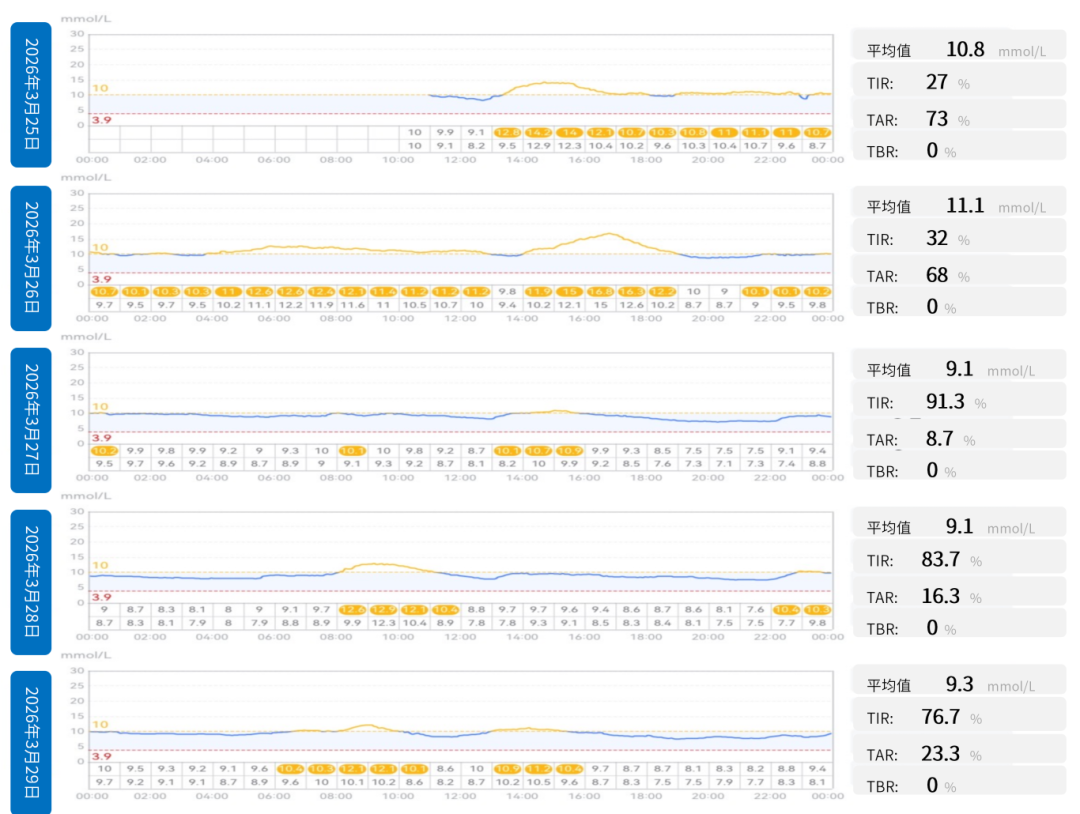This screenshot has width=1080, height=814.
Task: Open the 2026年3月27日 date label
Action: pyautogui.click(x=31, y=420)
